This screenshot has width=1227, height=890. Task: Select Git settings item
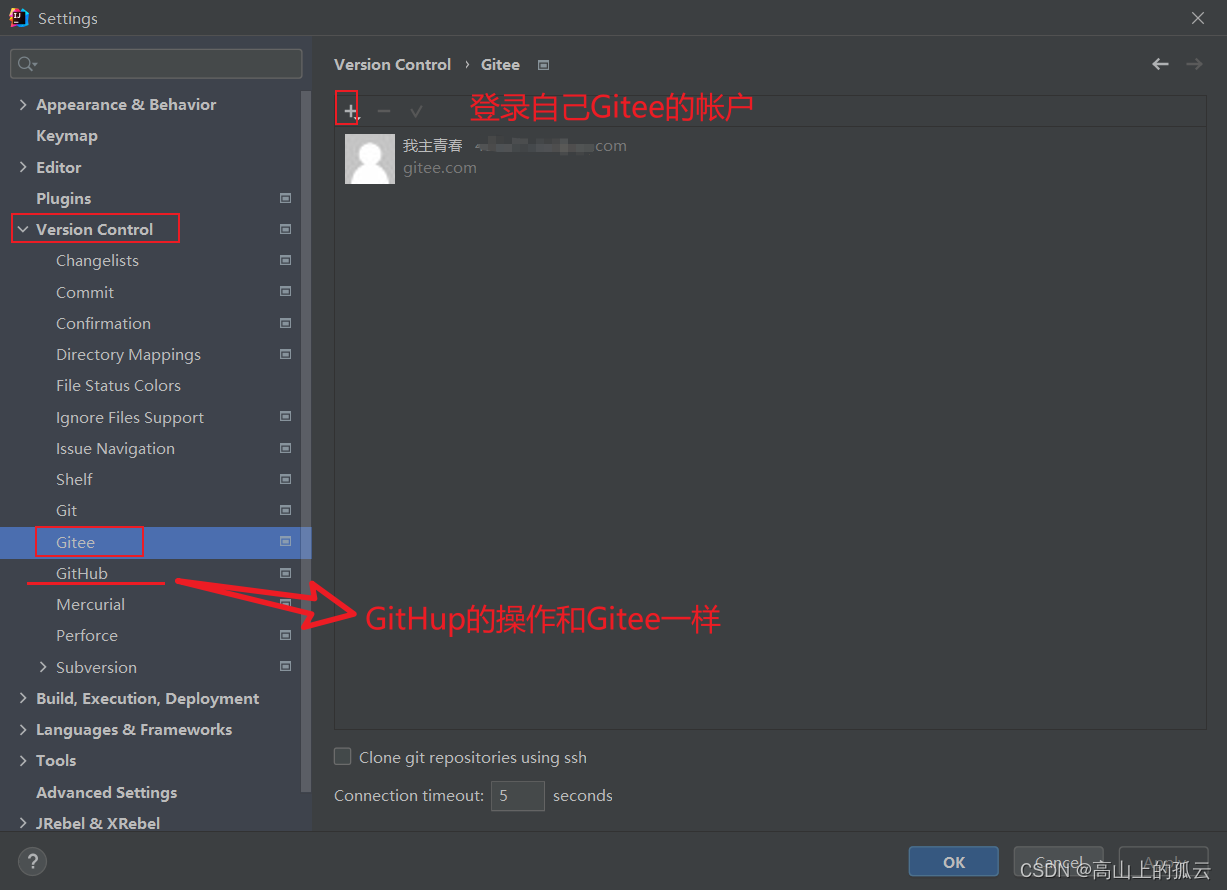66,510
